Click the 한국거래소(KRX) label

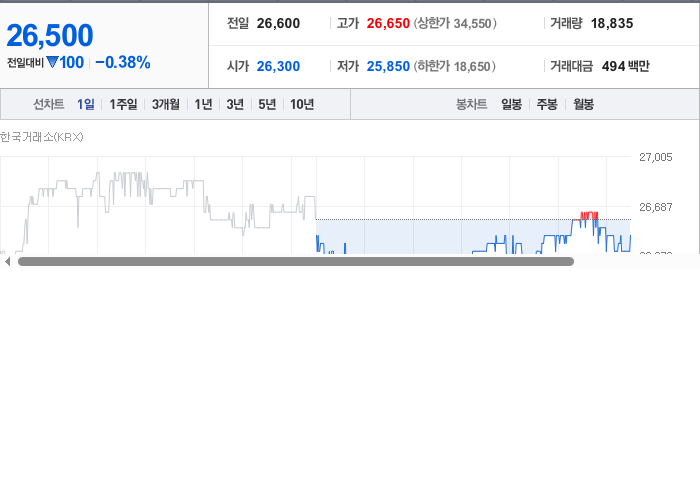click(42, 137)
